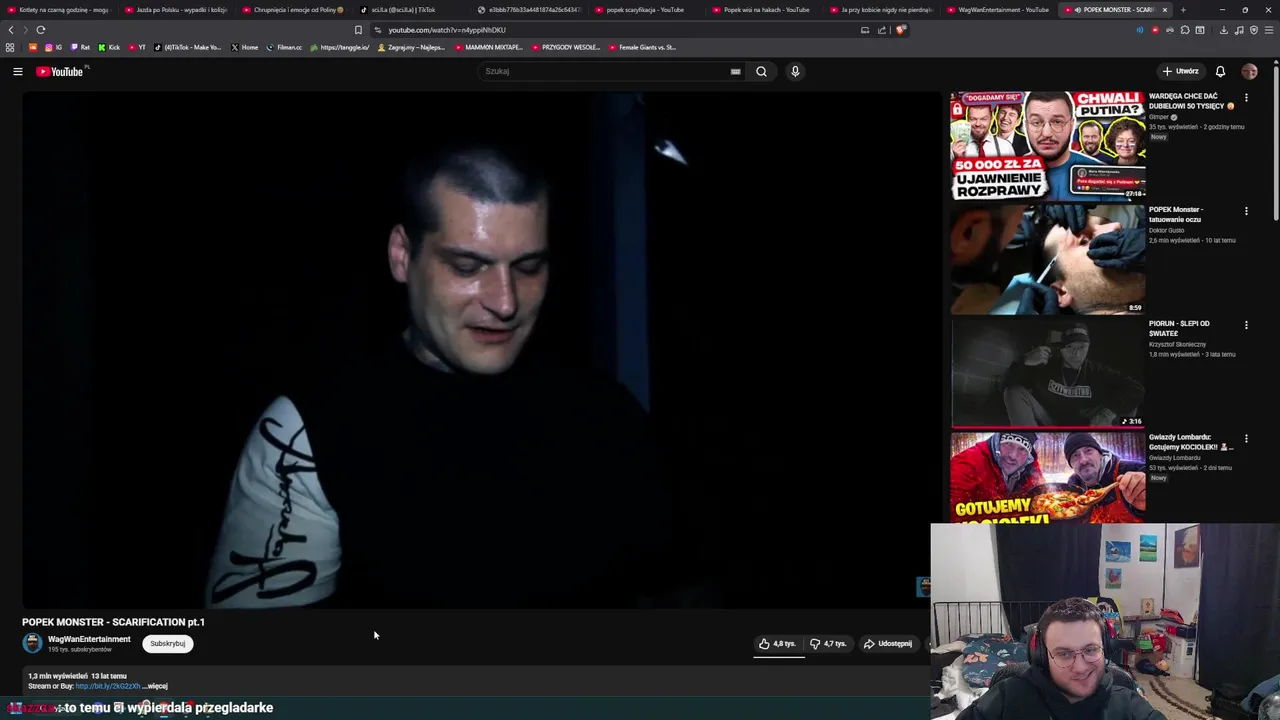
Task: Open PIORUN - ŚLEPI OD ŚWIATEŁ thumbnail
Action: pyautogui.click(x=1047, y=374)
